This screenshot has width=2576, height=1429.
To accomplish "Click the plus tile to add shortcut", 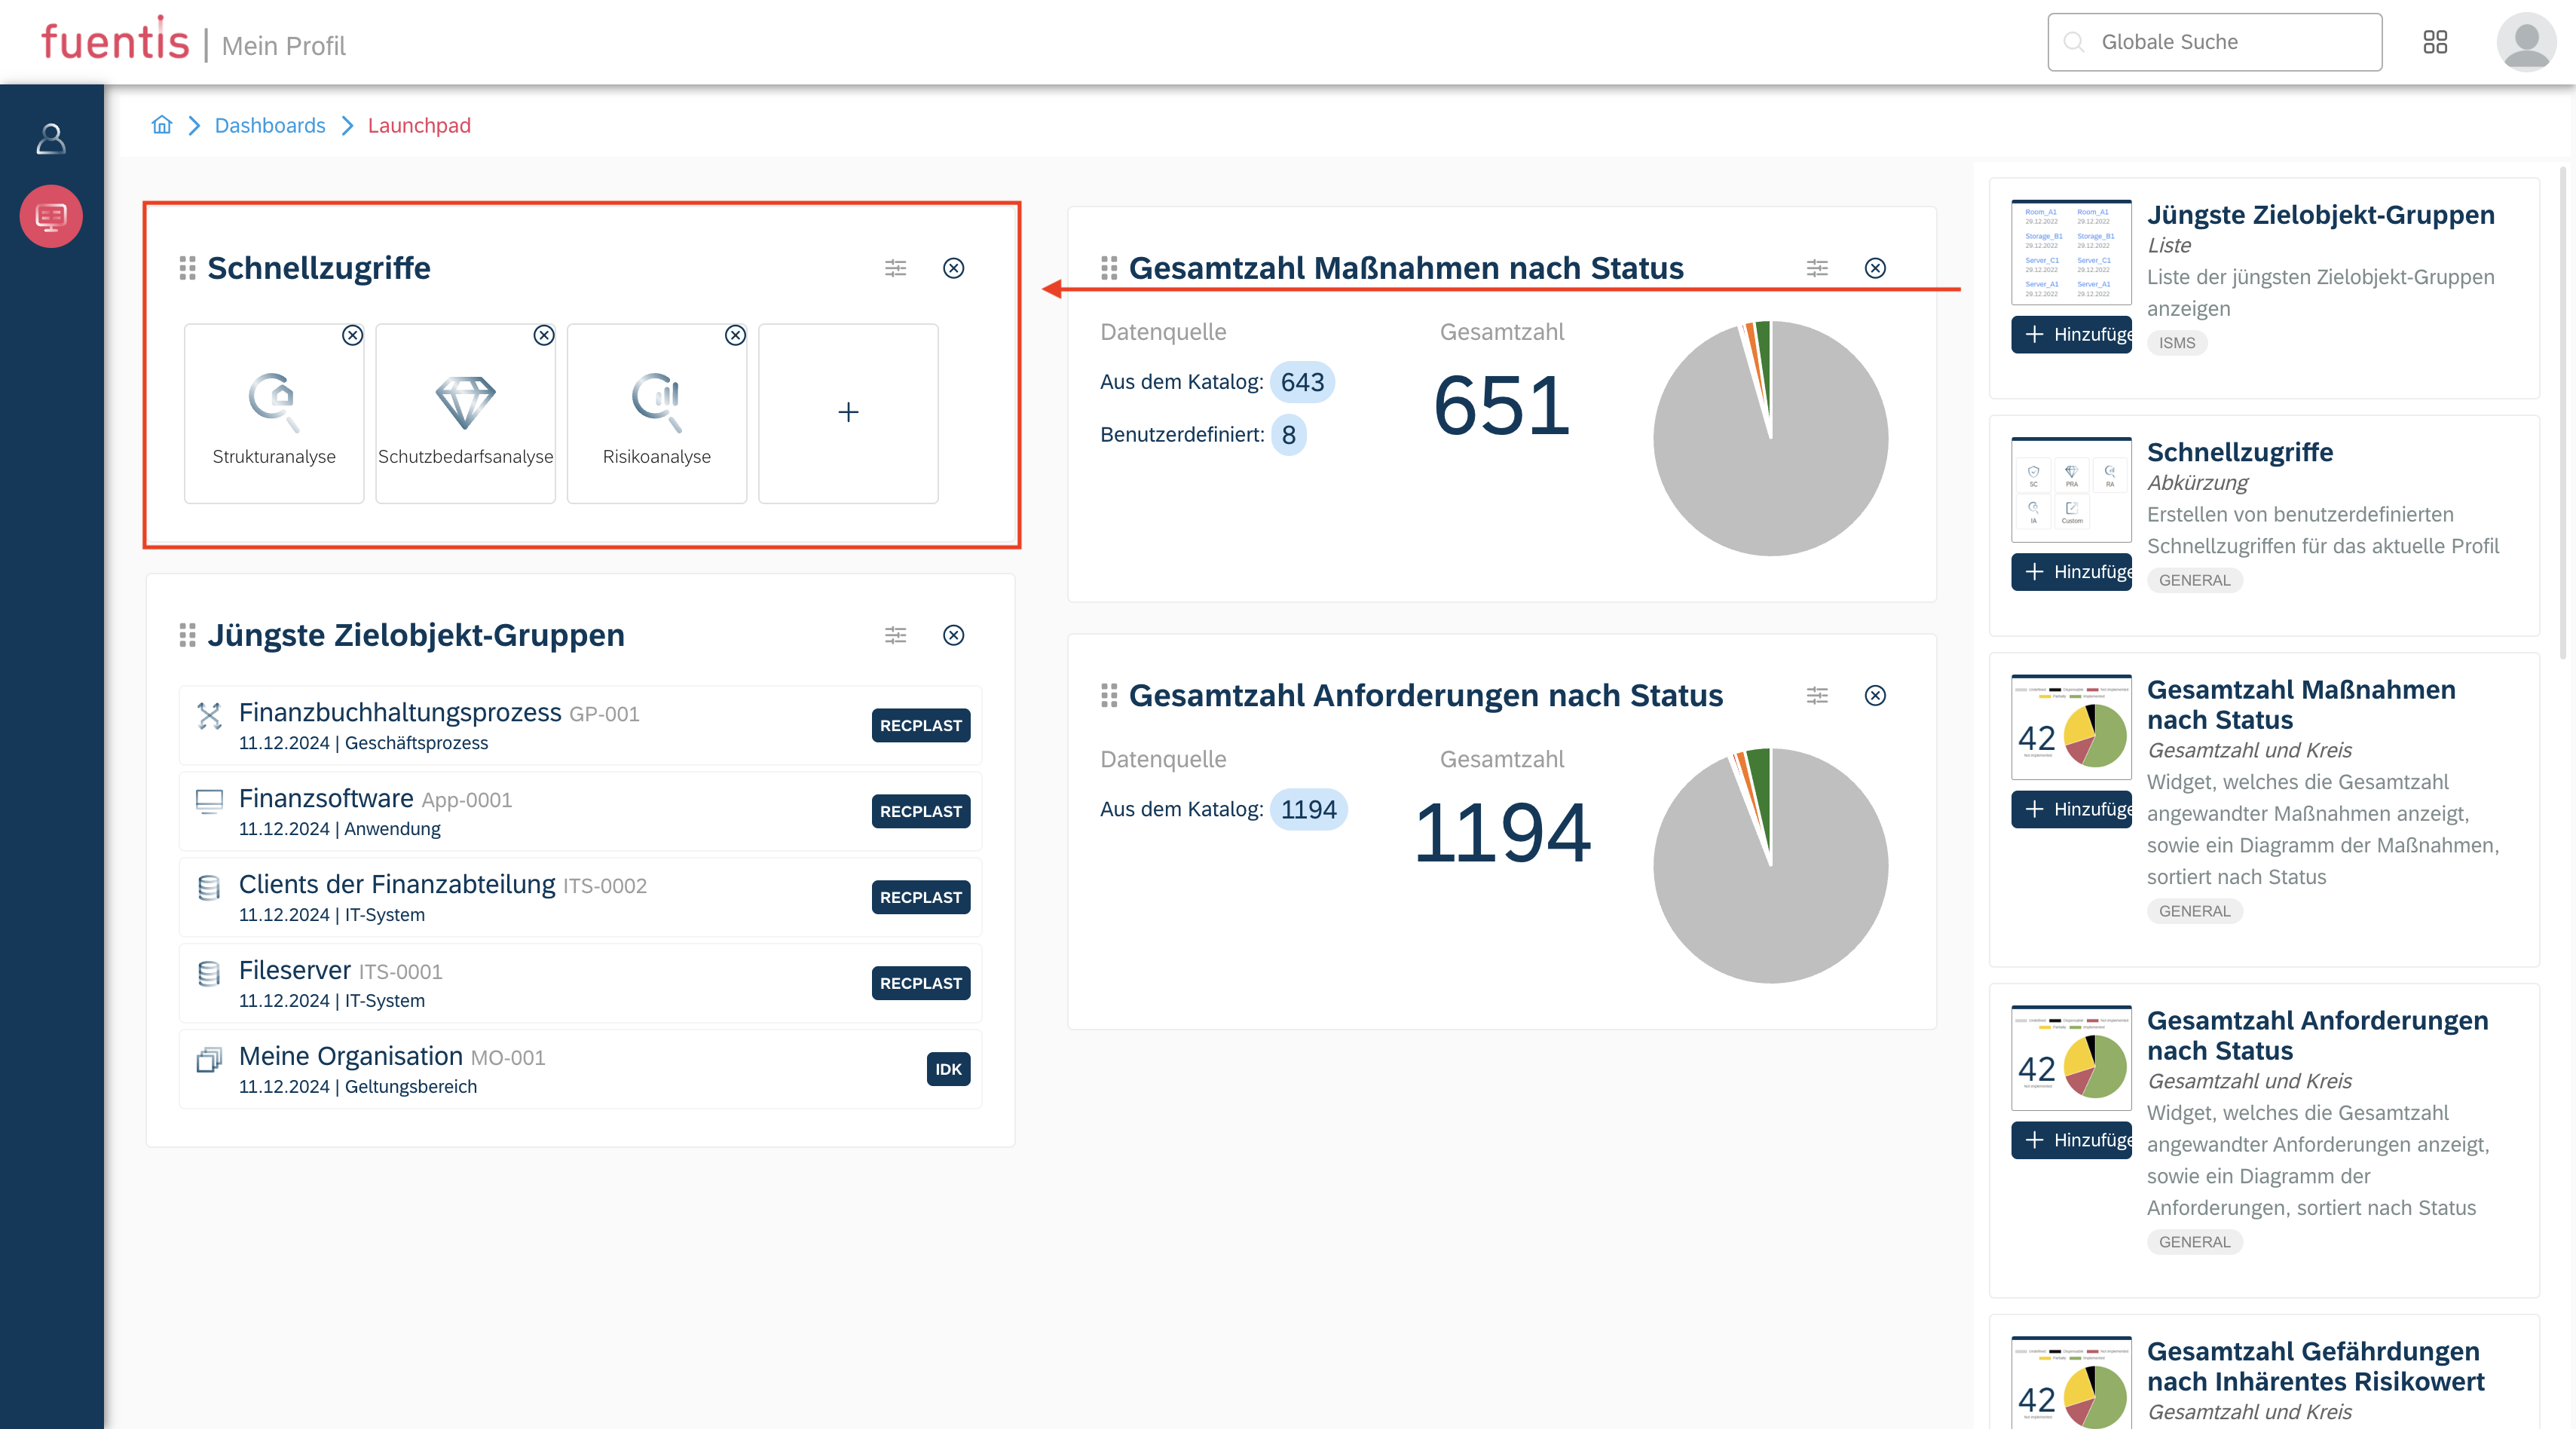I will 848,412.
